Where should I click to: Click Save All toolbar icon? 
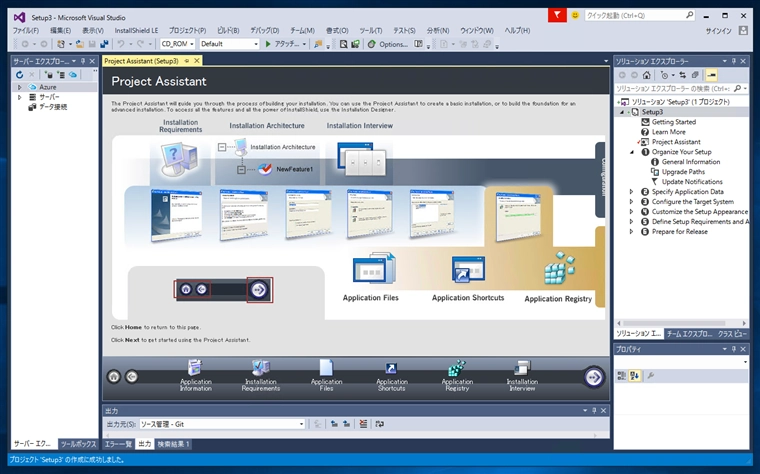point(104,44)
